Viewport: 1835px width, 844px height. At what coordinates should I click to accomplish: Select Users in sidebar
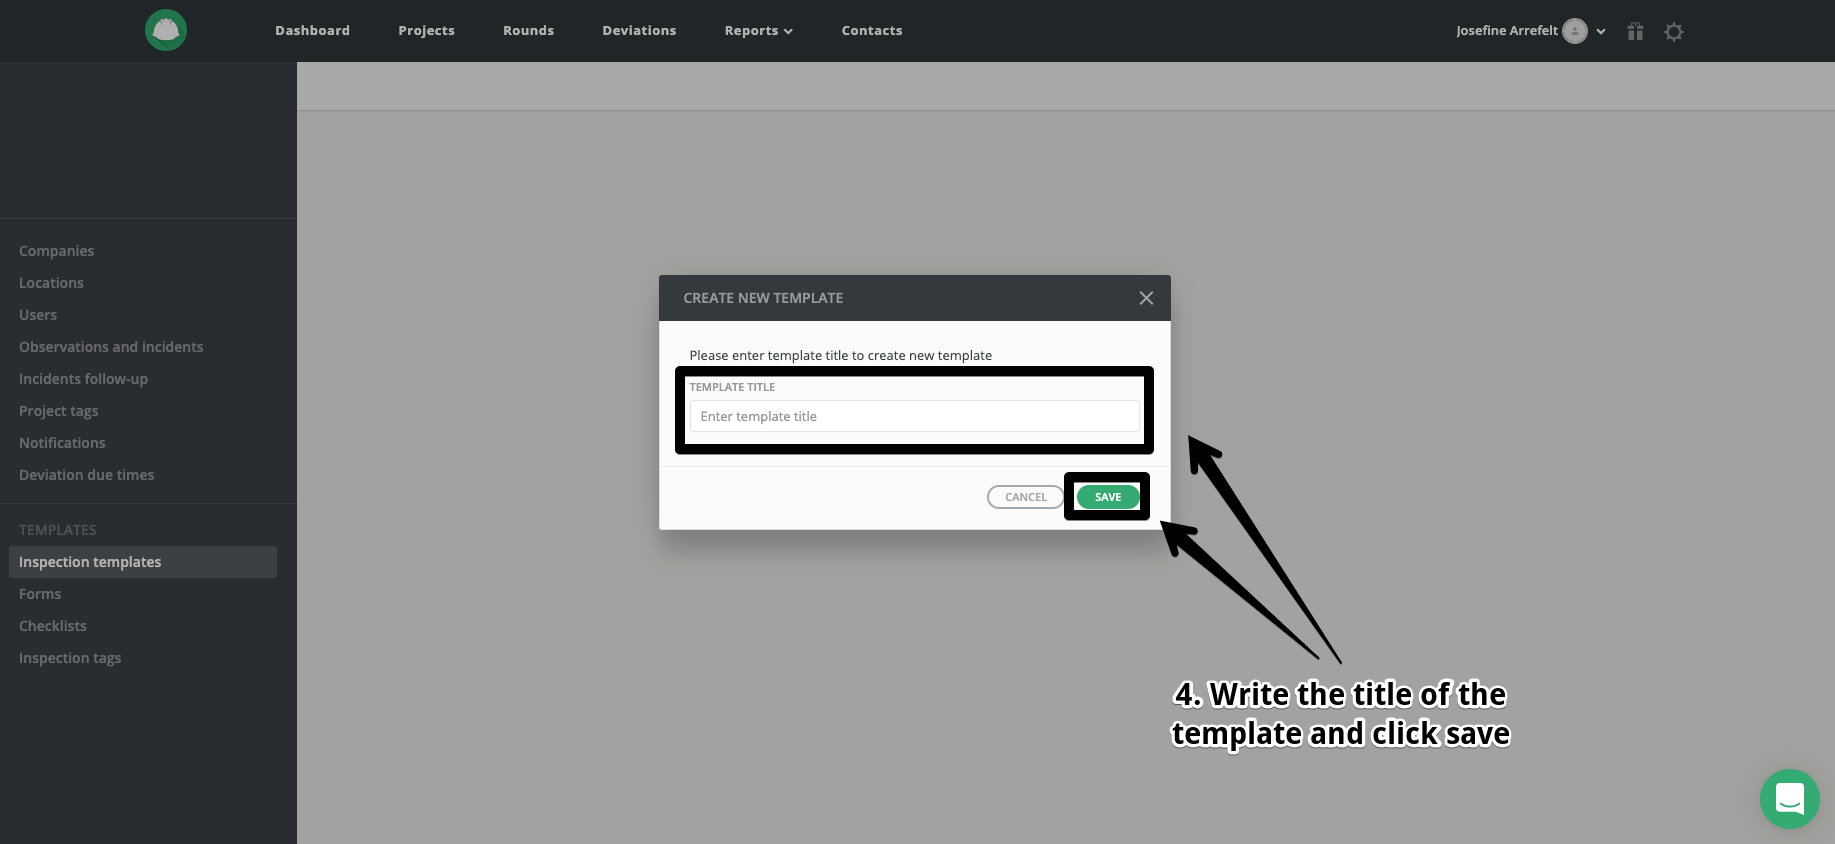38,315
